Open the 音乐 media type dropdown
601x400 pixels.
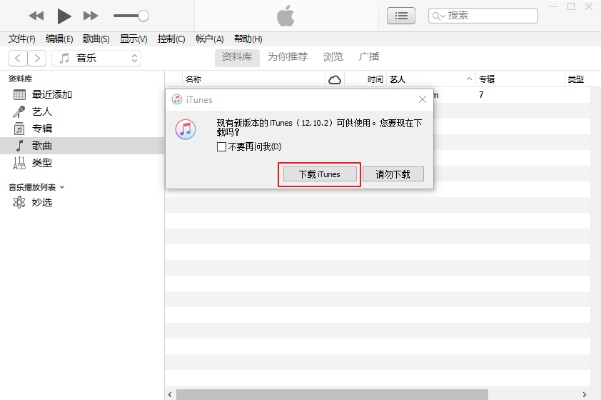click(x=97, y=58)
